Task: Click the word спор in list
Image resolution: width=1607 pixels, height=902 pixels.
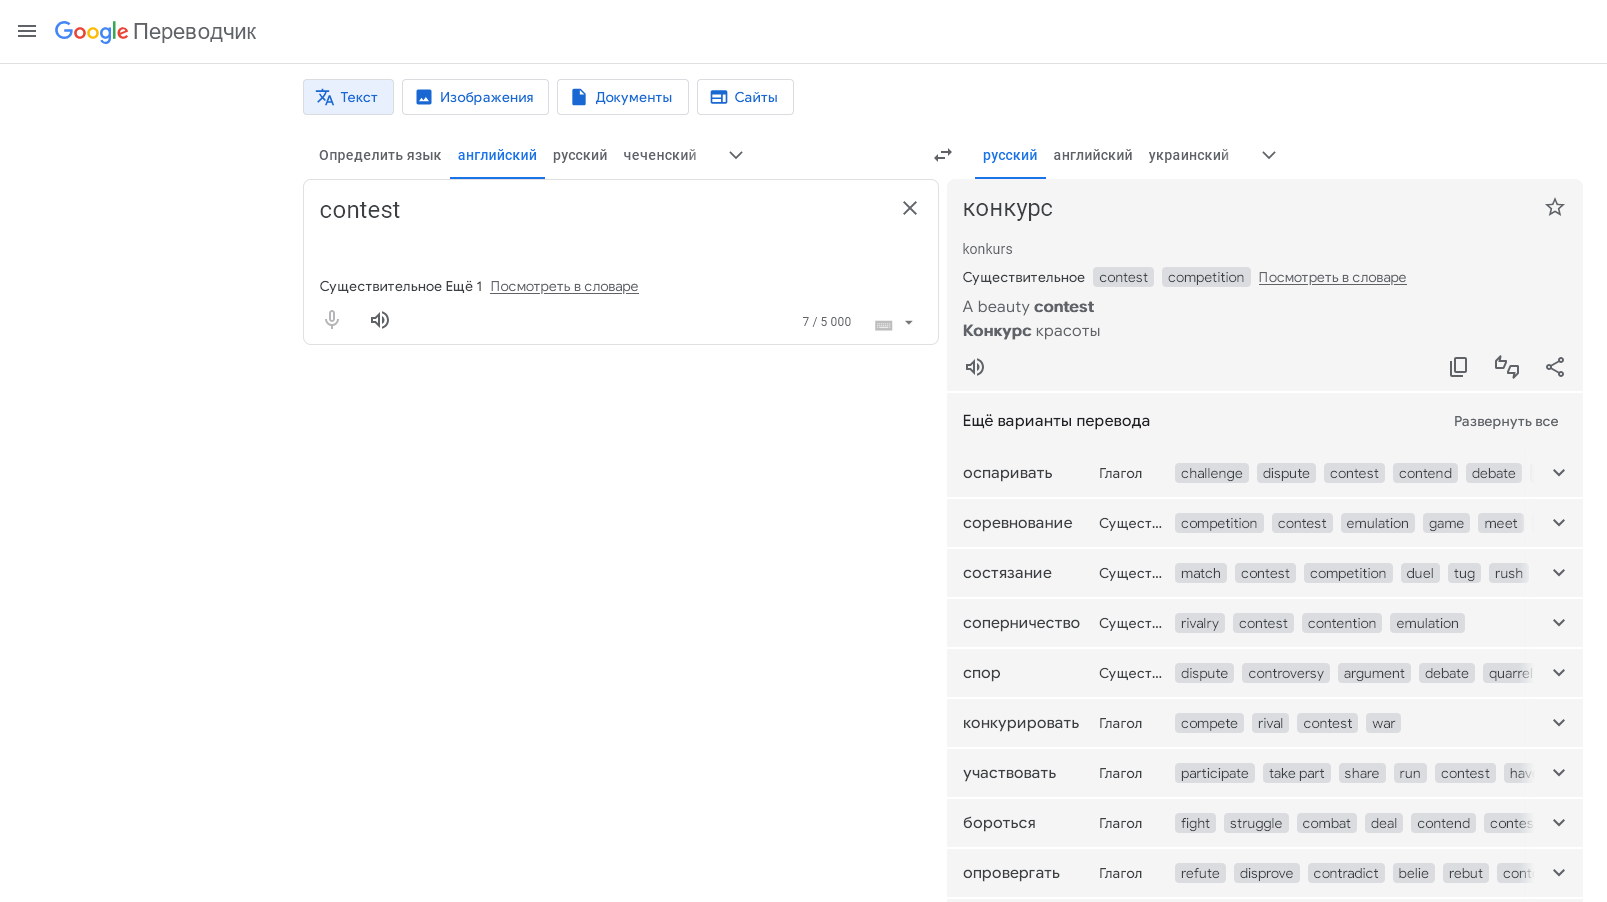Action: (x=982, y=673)
